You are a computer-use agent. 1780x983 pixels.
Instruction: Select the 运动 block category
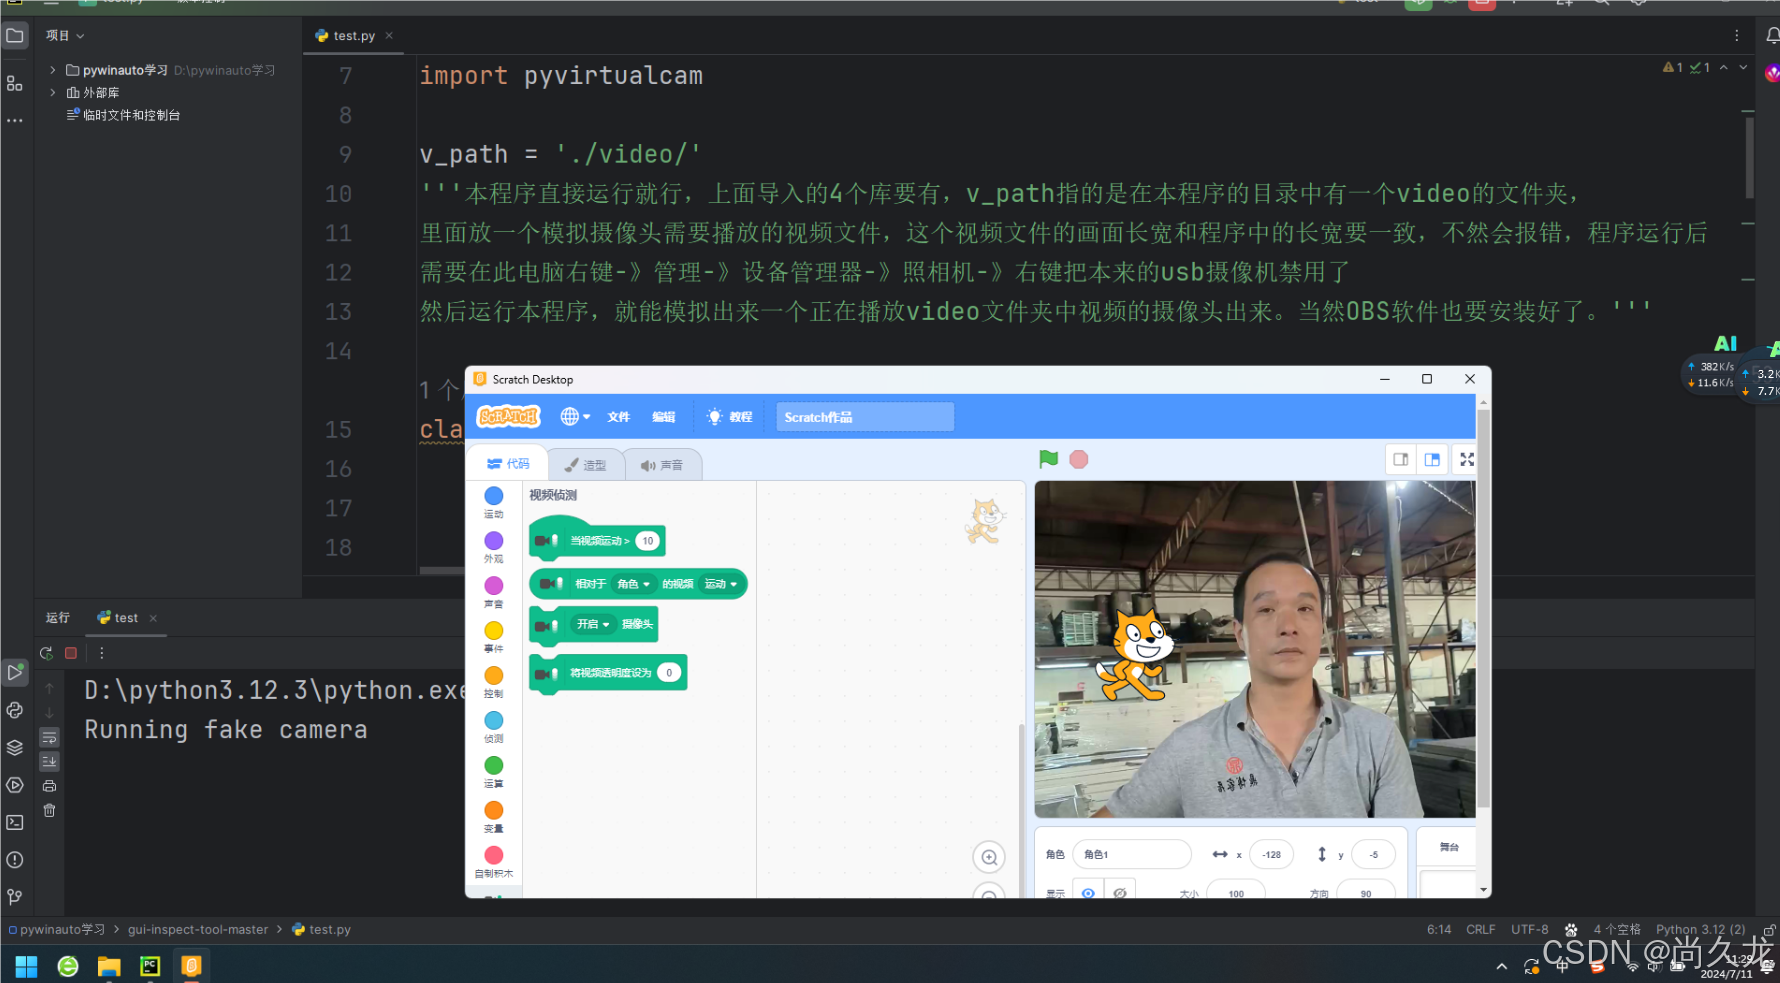click(494, 502)
